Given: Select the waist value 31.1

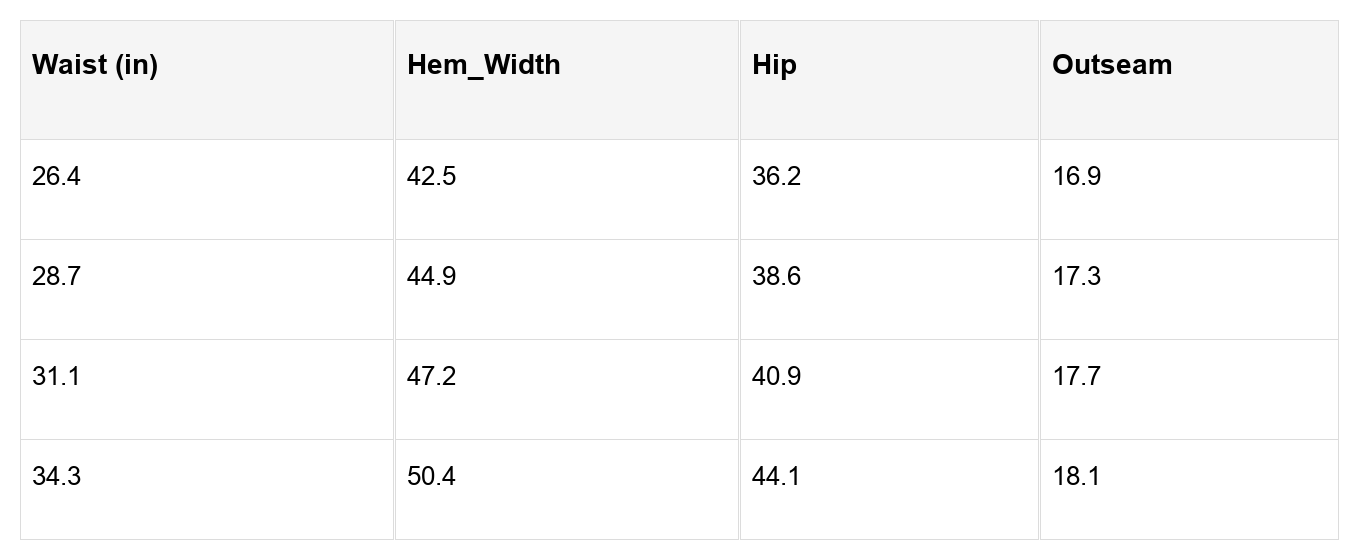Looking at the screenshot, I should point(56,377).
